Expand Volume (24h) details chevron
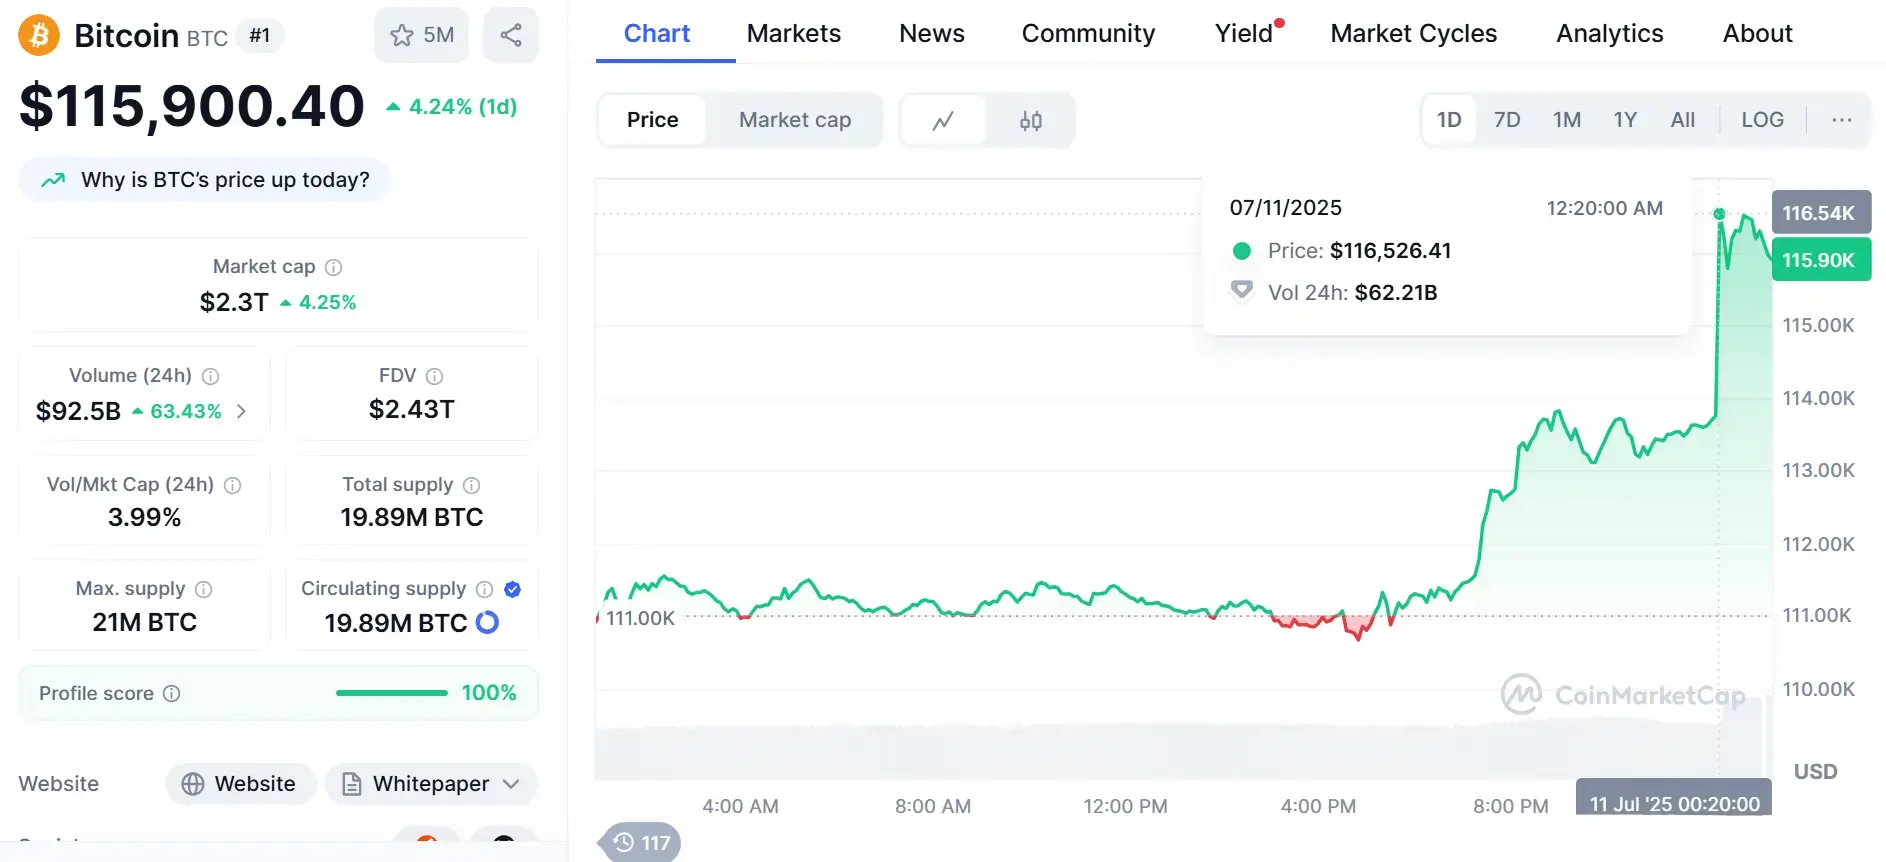The width and height of the screenshot is (1886, 862). coord(241,411)
